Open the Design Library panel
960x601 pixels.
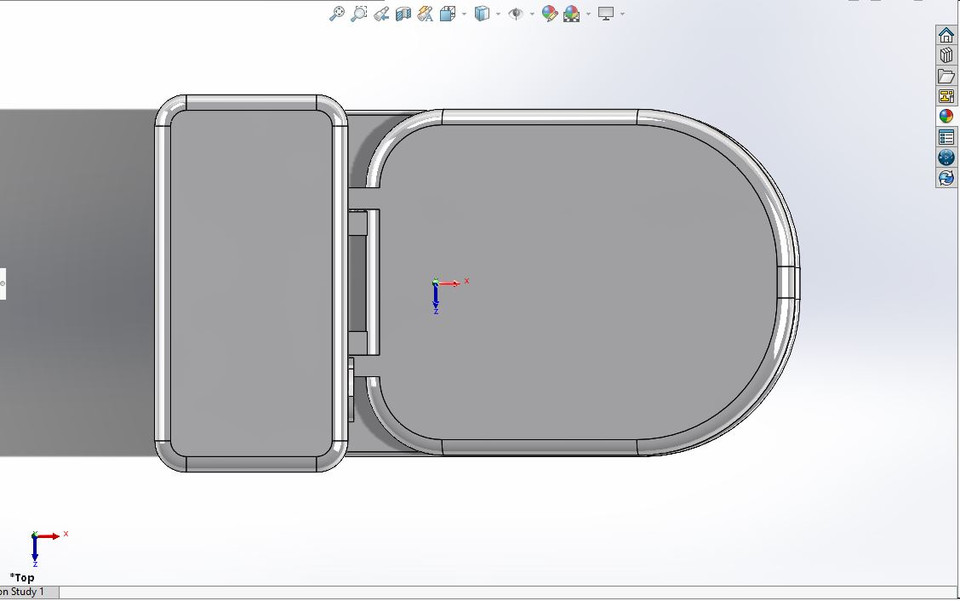pos(946,56)
